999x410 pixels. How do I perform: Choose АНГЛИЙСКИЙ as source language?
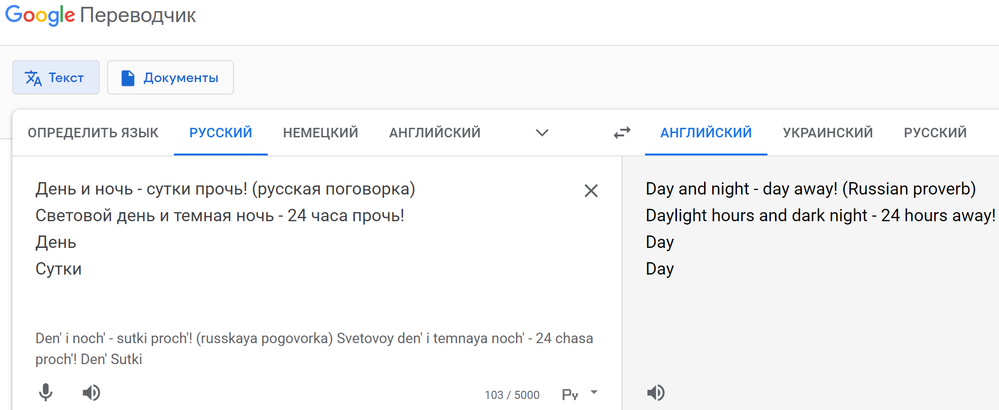(435, 133)
